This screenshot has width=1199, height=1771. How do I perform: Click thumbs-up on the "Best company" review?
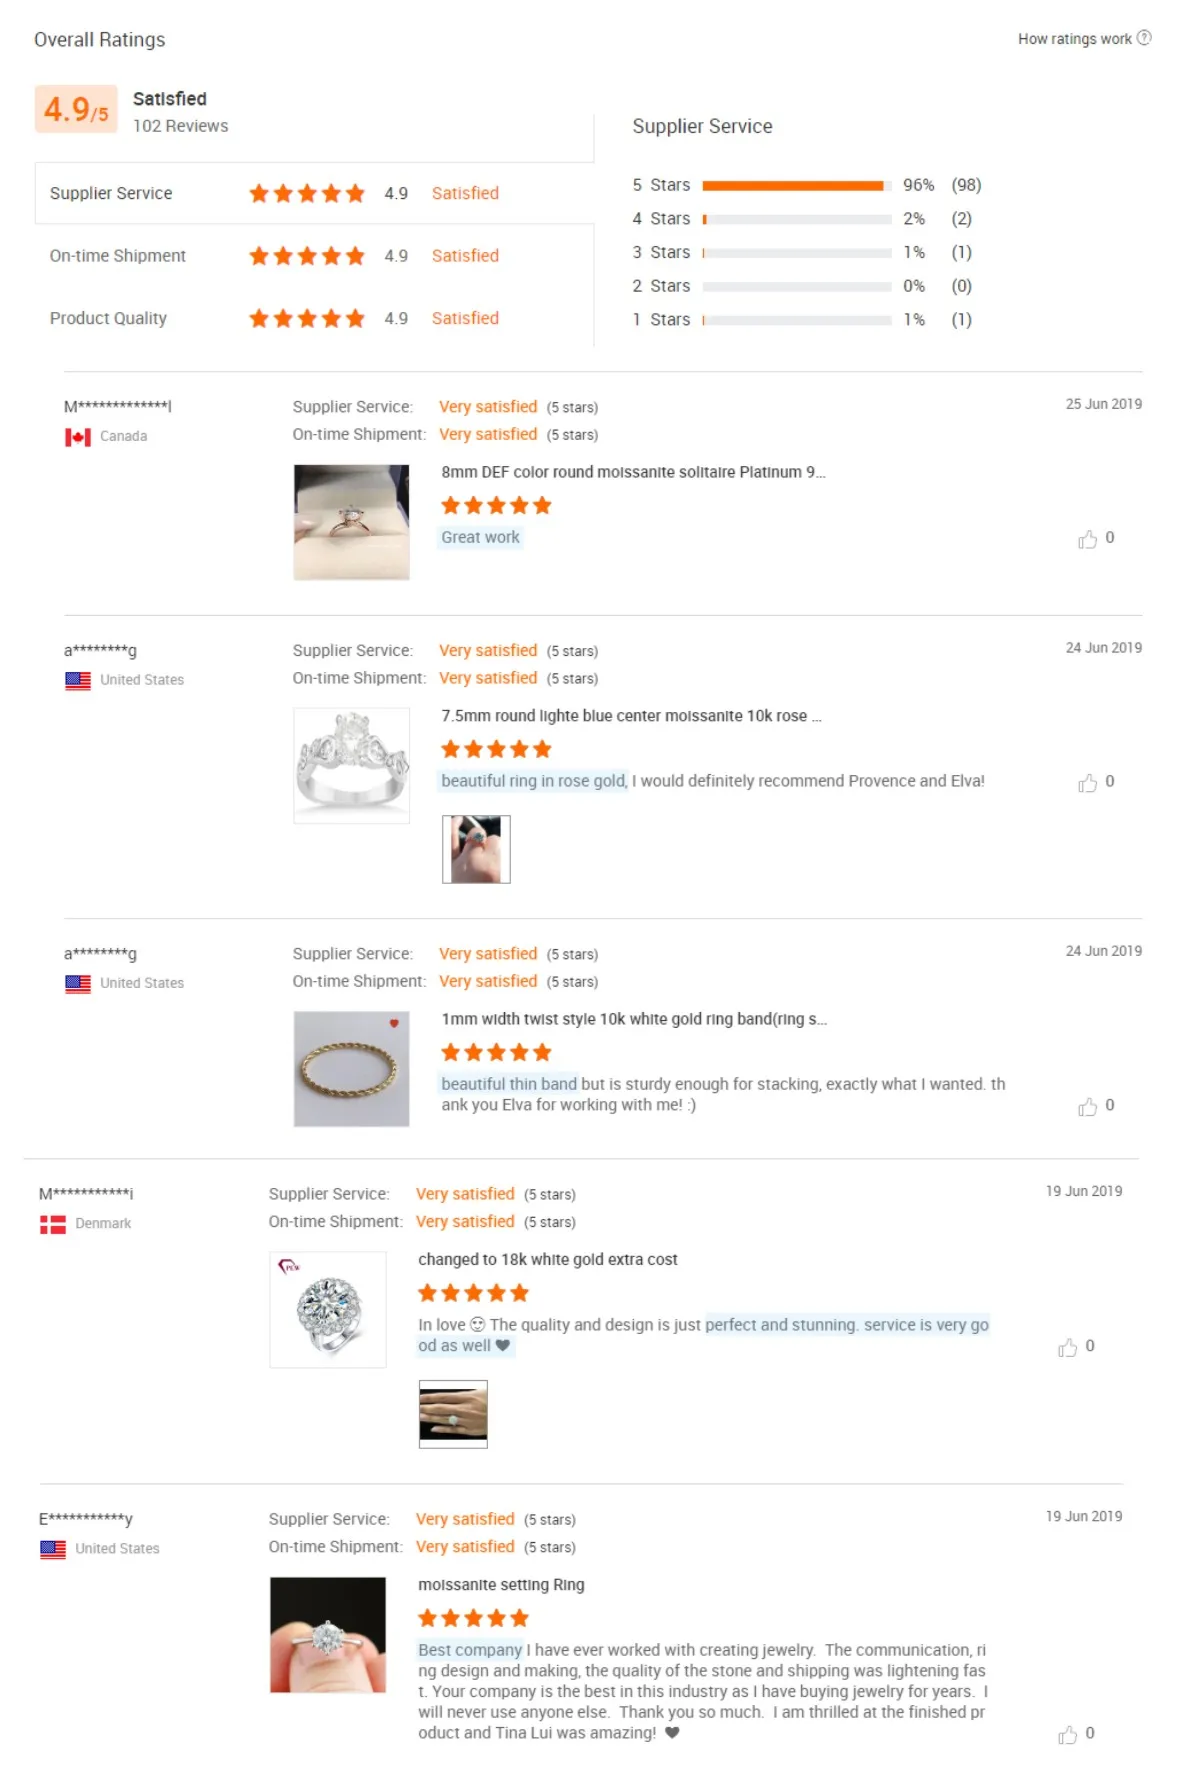(x=1067, y=1735)
